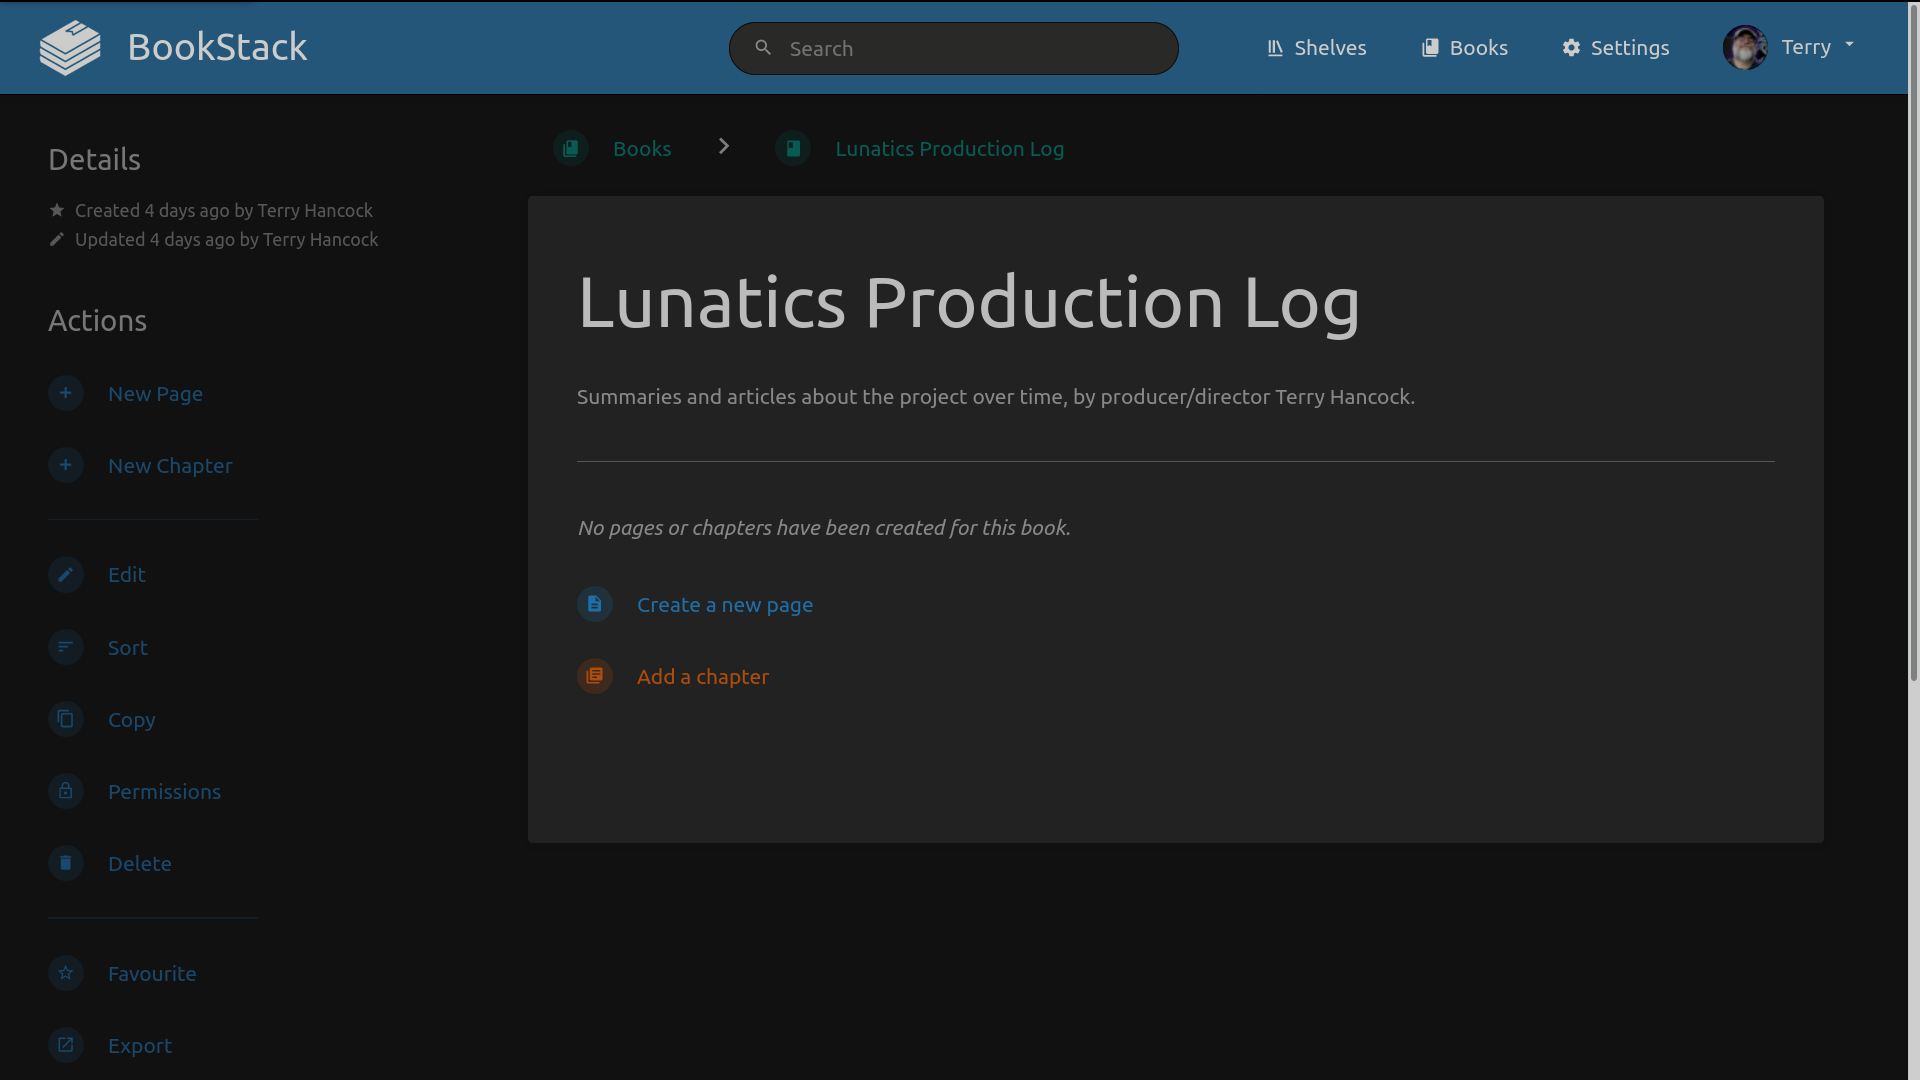1920x1080 pixels.
Task: Click the Search input field
Action: coord(970,49)
